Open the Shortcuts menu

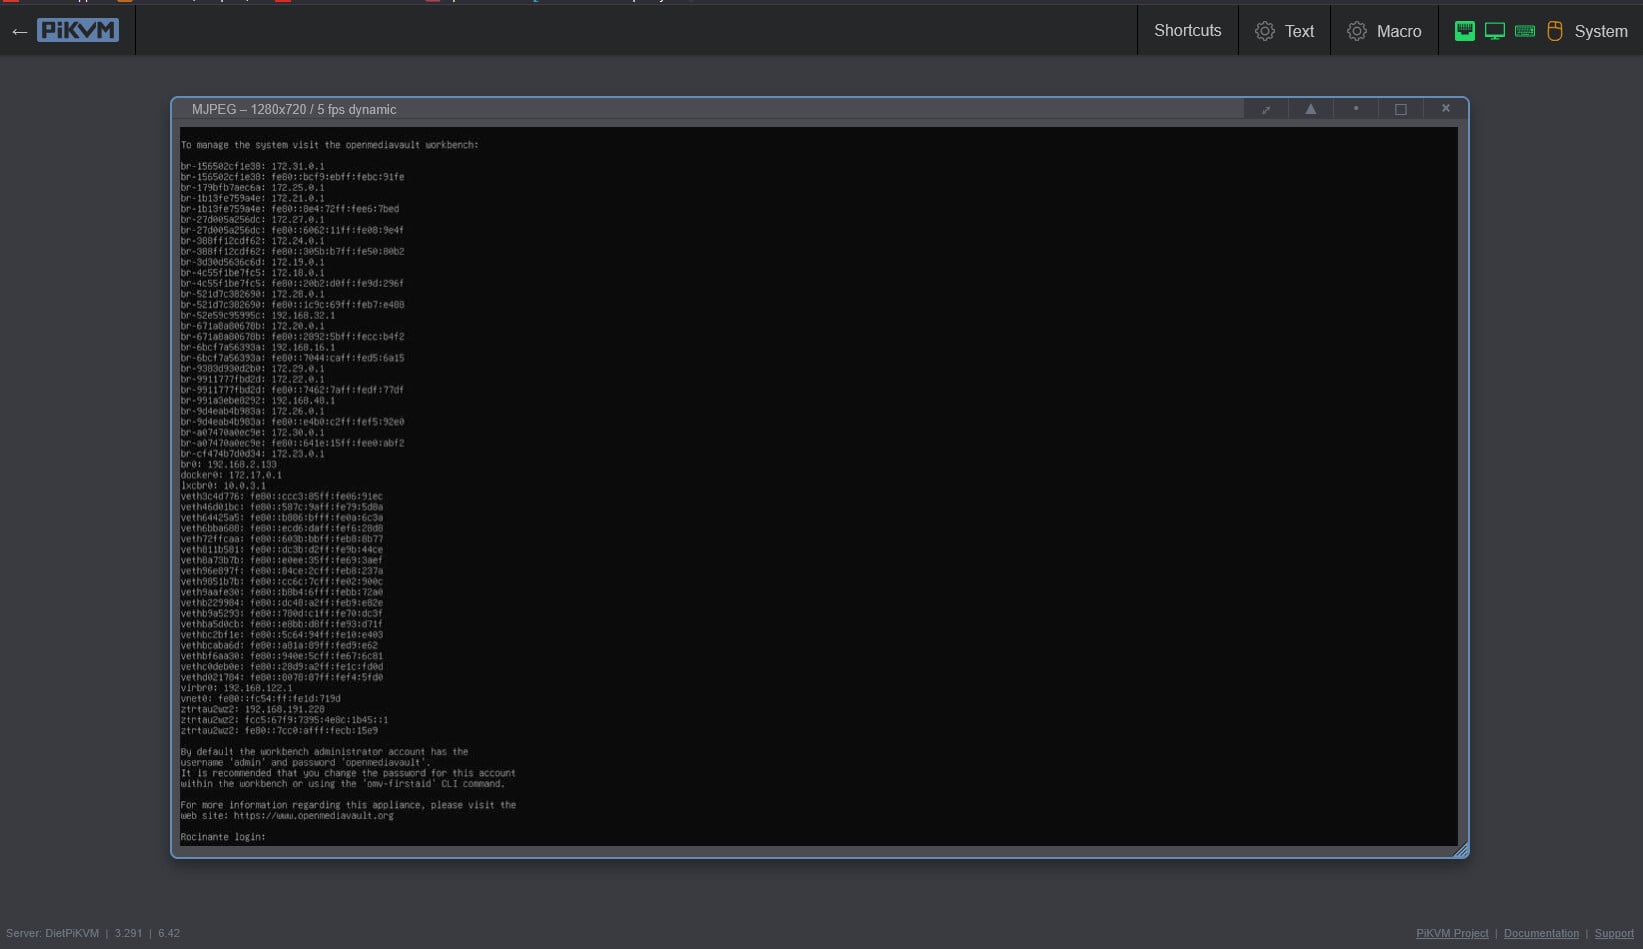point(1187,31)
